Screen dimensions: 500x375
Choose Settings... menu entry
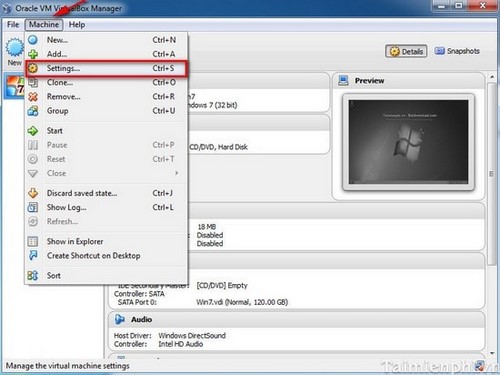pos(106,68)
